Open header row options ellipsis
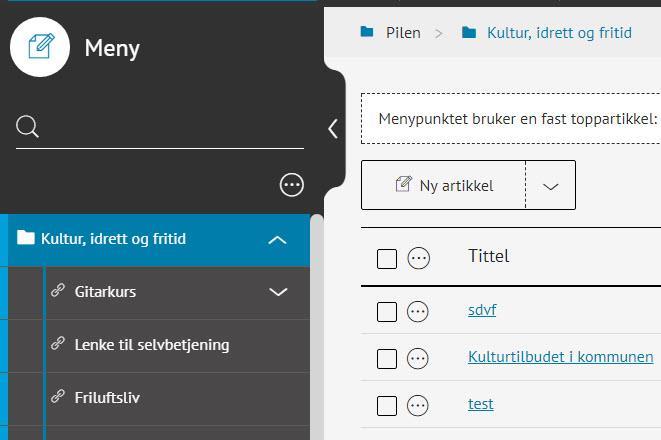Viewport: 661px width, 440px height. click(x=419, y=259)
